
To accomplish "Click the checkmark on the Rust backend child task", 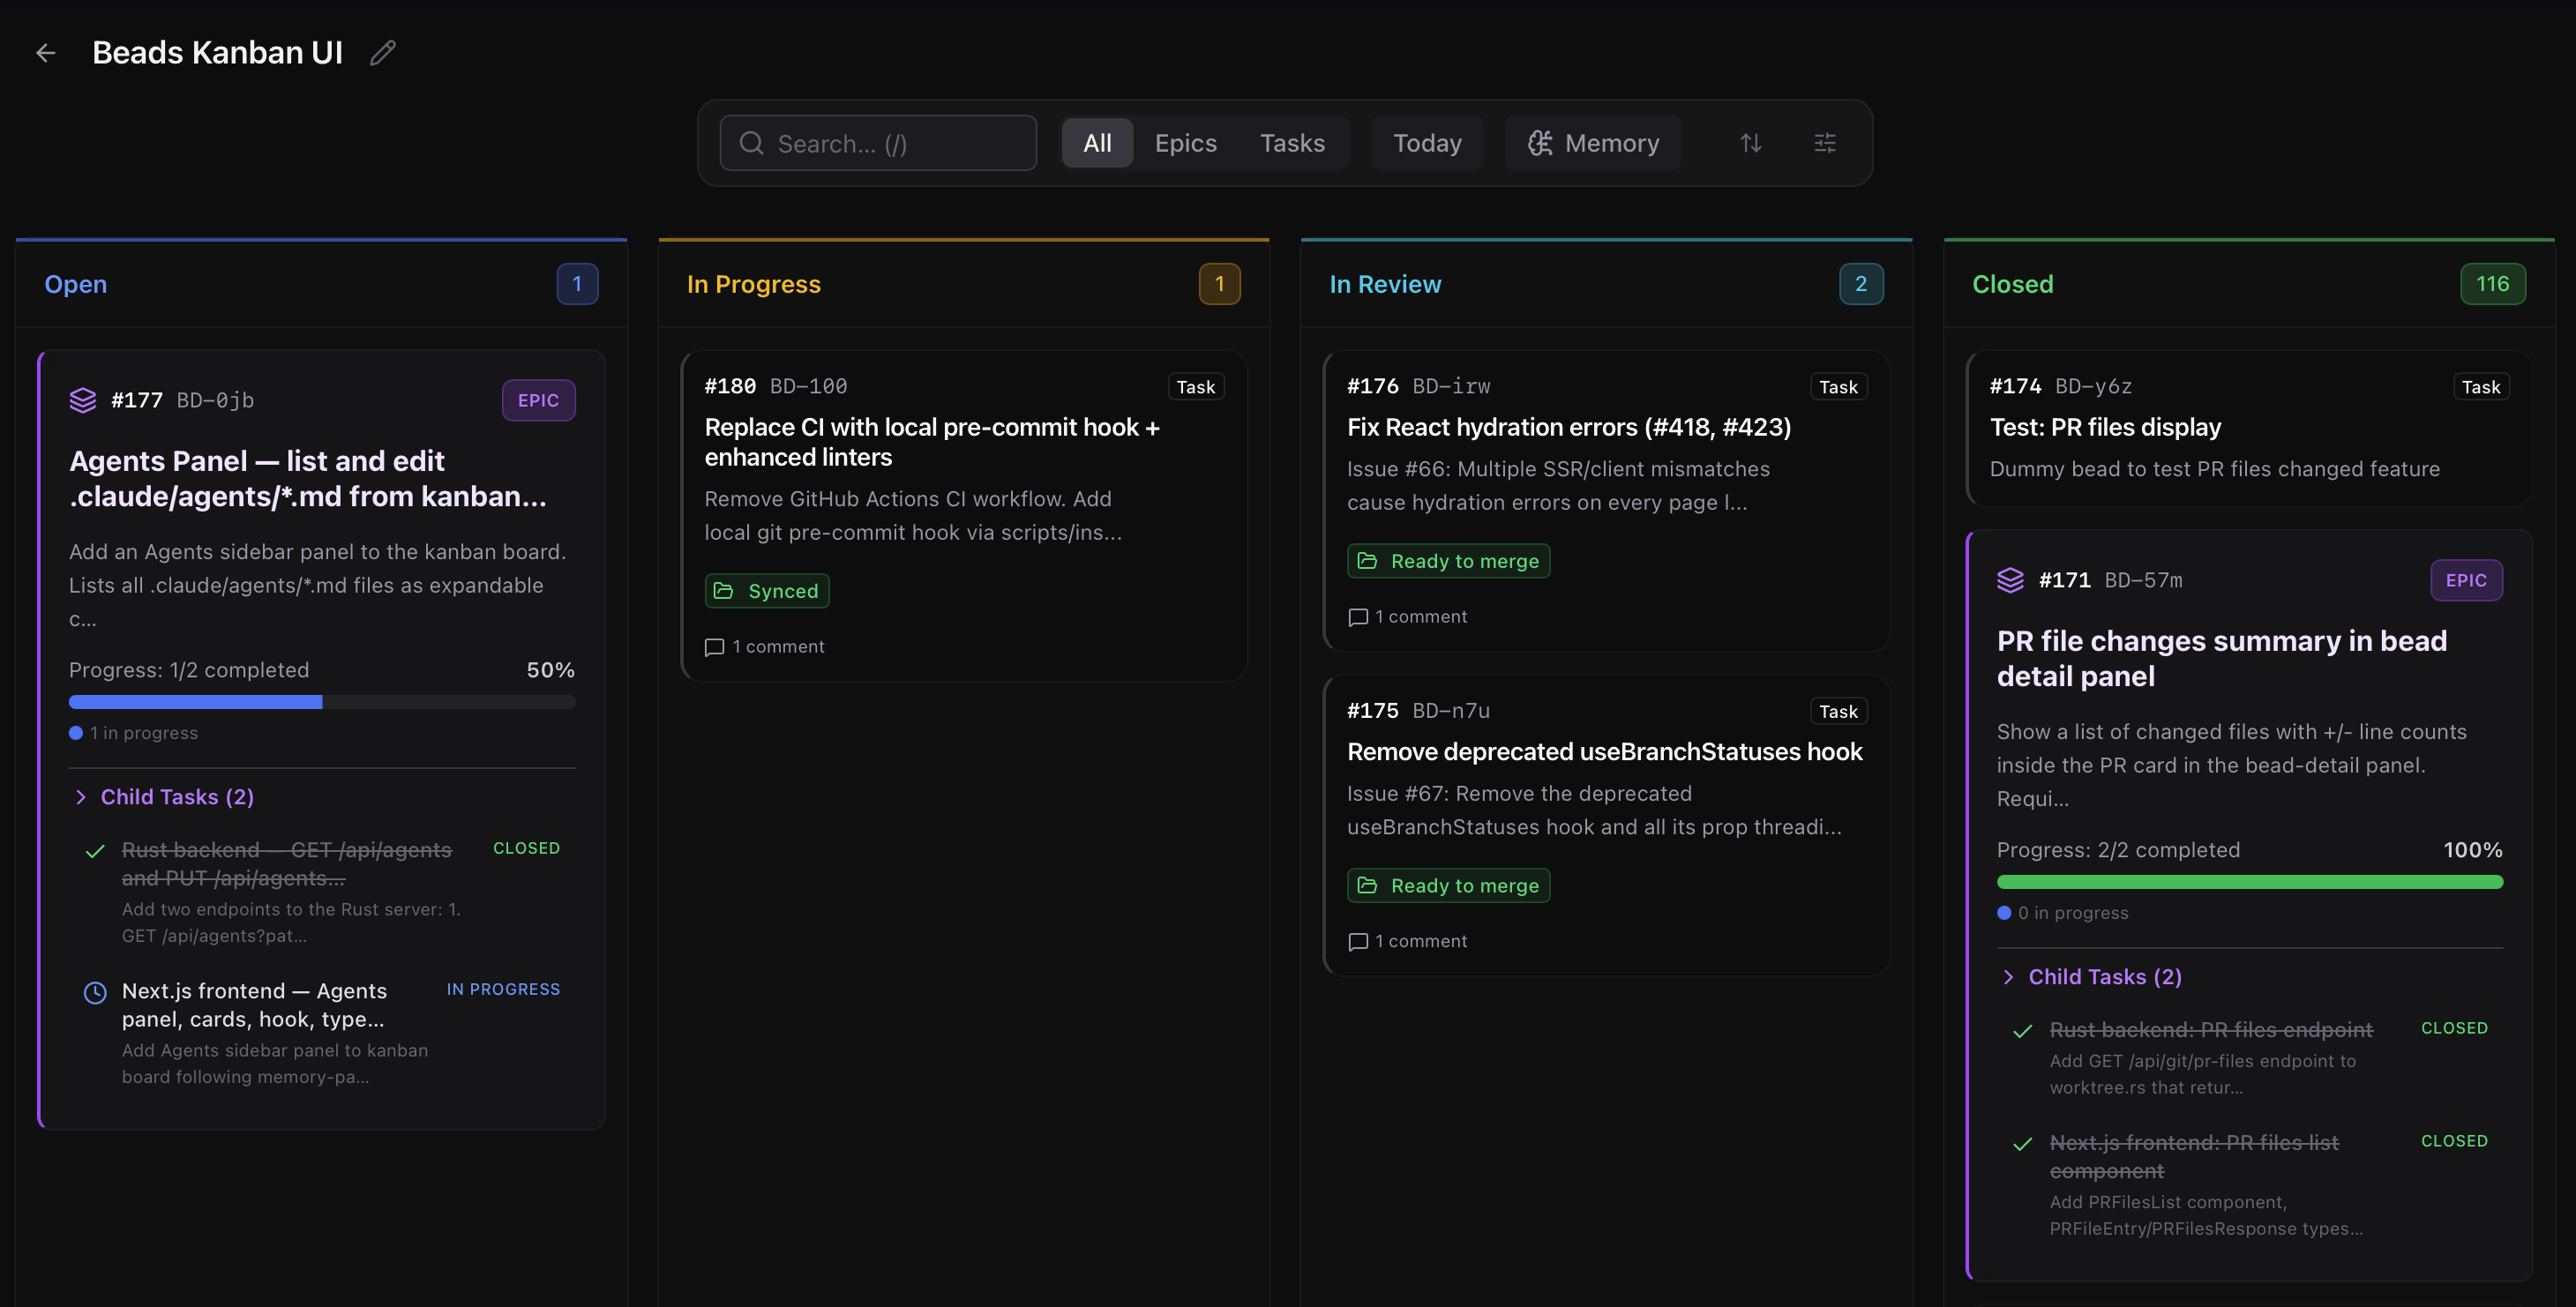I will [x=95, y=852].
